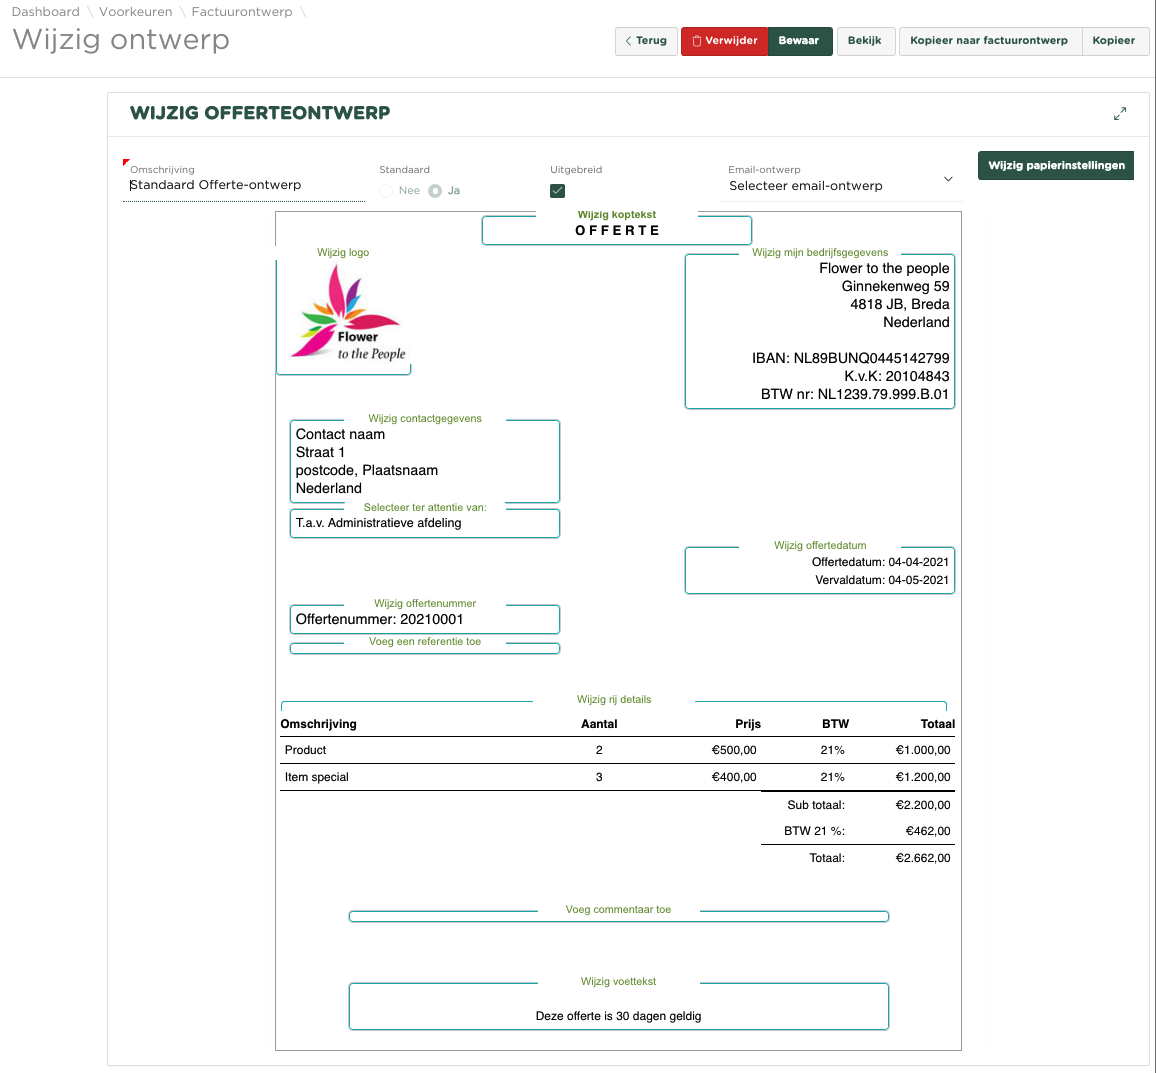This screenshot has width=1156, height=1073.
Task: Open Voorkeuren in the breadcrumb
Action: pos(135,12)
